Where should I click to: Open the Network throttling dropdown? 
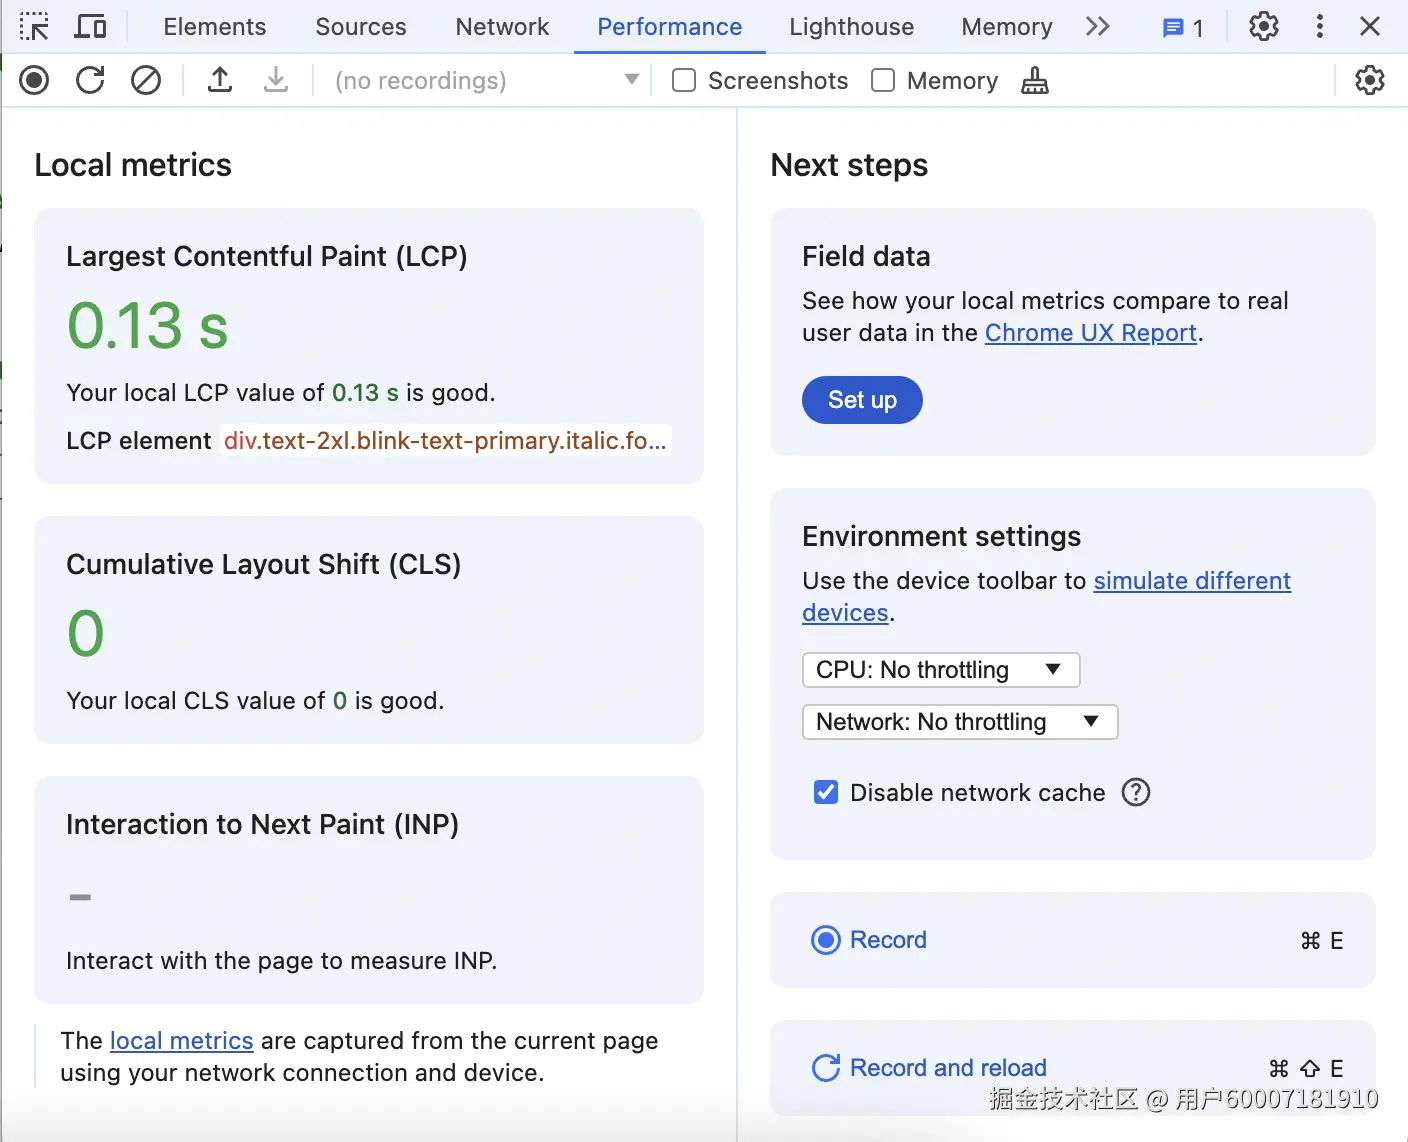pyautogui.click(x=959, y=722)
